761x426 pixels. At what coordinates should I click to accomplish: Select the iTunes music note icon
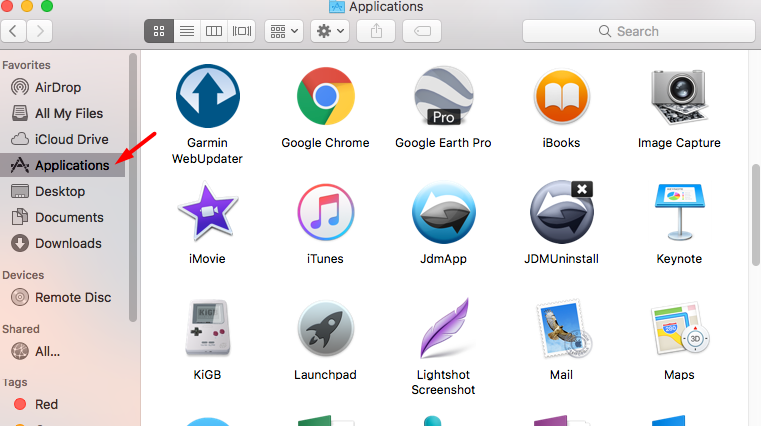(326, 212)
